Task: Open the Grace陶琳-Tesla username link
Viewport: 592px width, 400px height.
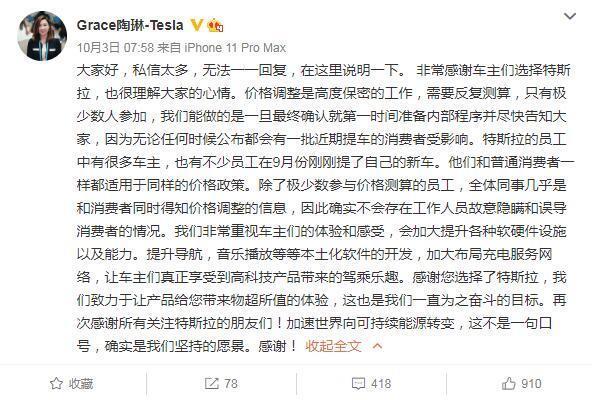Action: (130, 25)
